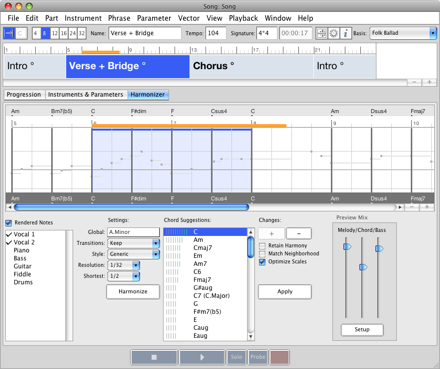Screen dimensions: 440x369
Task: Open the Parameter menu
Action: point(154,18)
